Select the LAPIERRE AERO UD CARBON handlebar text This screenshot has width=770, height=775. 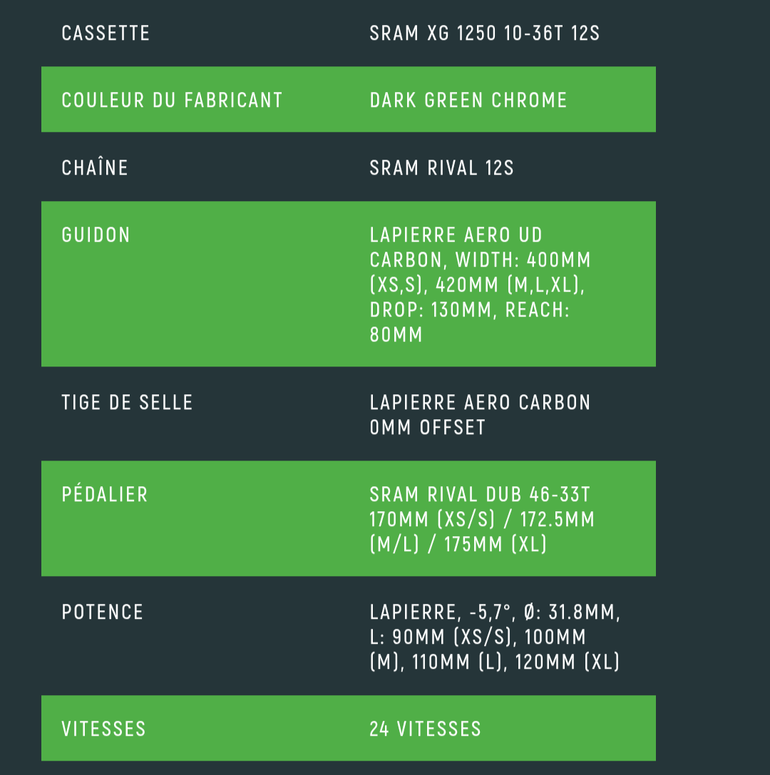click(x=456, y=247)
